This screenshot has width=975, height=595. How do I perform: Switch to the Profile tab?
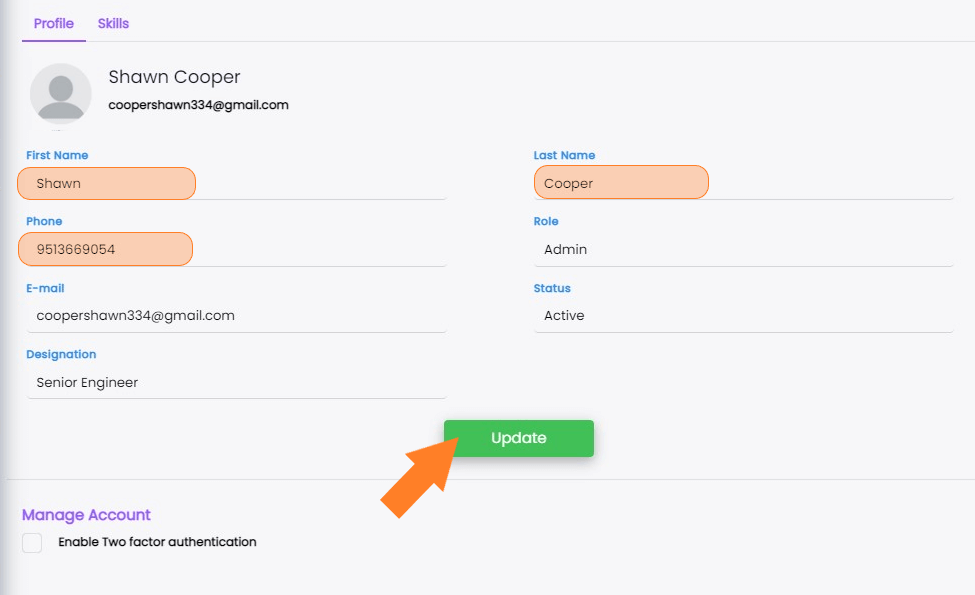(x=53, y=24)
